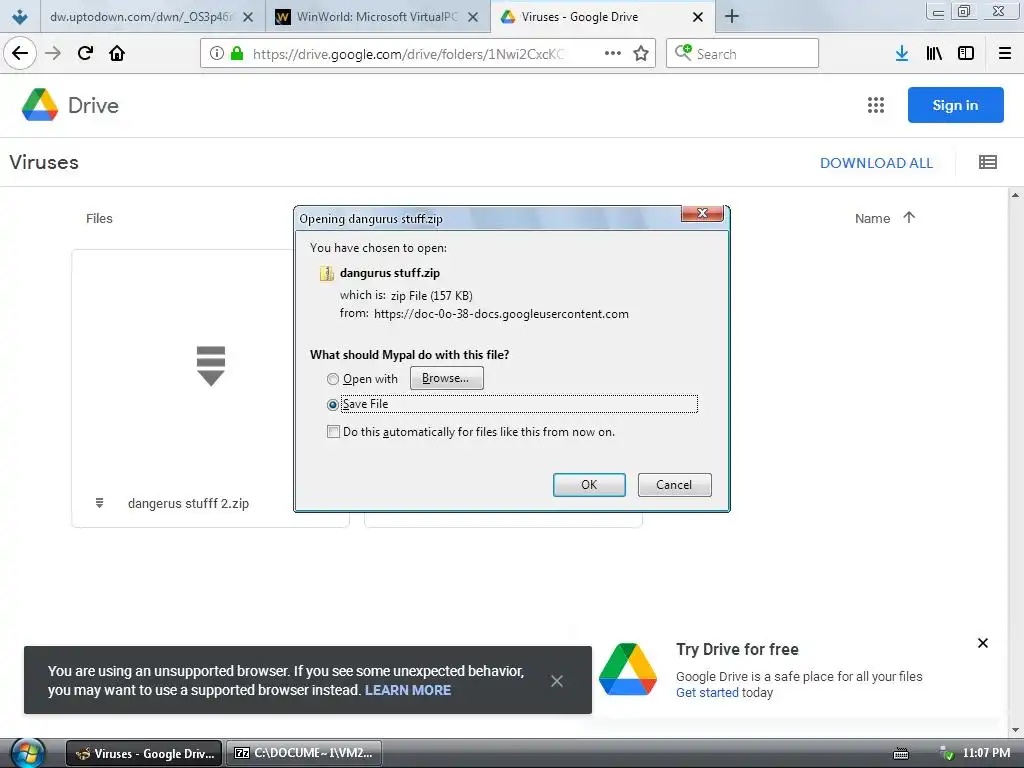Screen dimensions: 1024x768
Task: Go back using the browser back arrow
Action: (20, 53)
